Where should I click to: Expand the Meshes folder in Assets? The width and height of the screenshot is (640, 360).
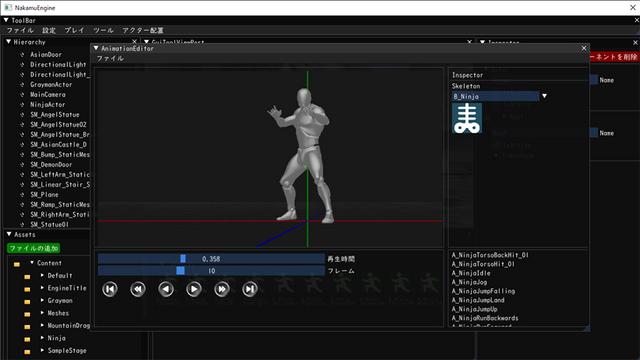(x=42, y=313)
